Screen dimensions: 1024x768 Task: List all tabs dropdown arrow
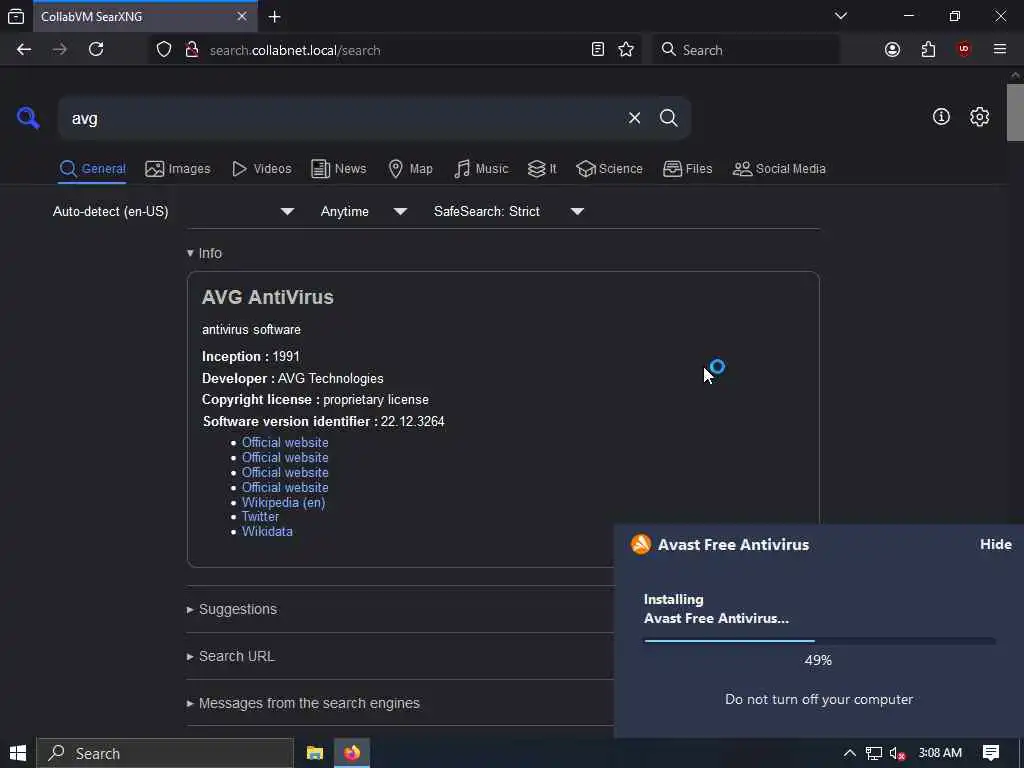click(x=840, y=16)
